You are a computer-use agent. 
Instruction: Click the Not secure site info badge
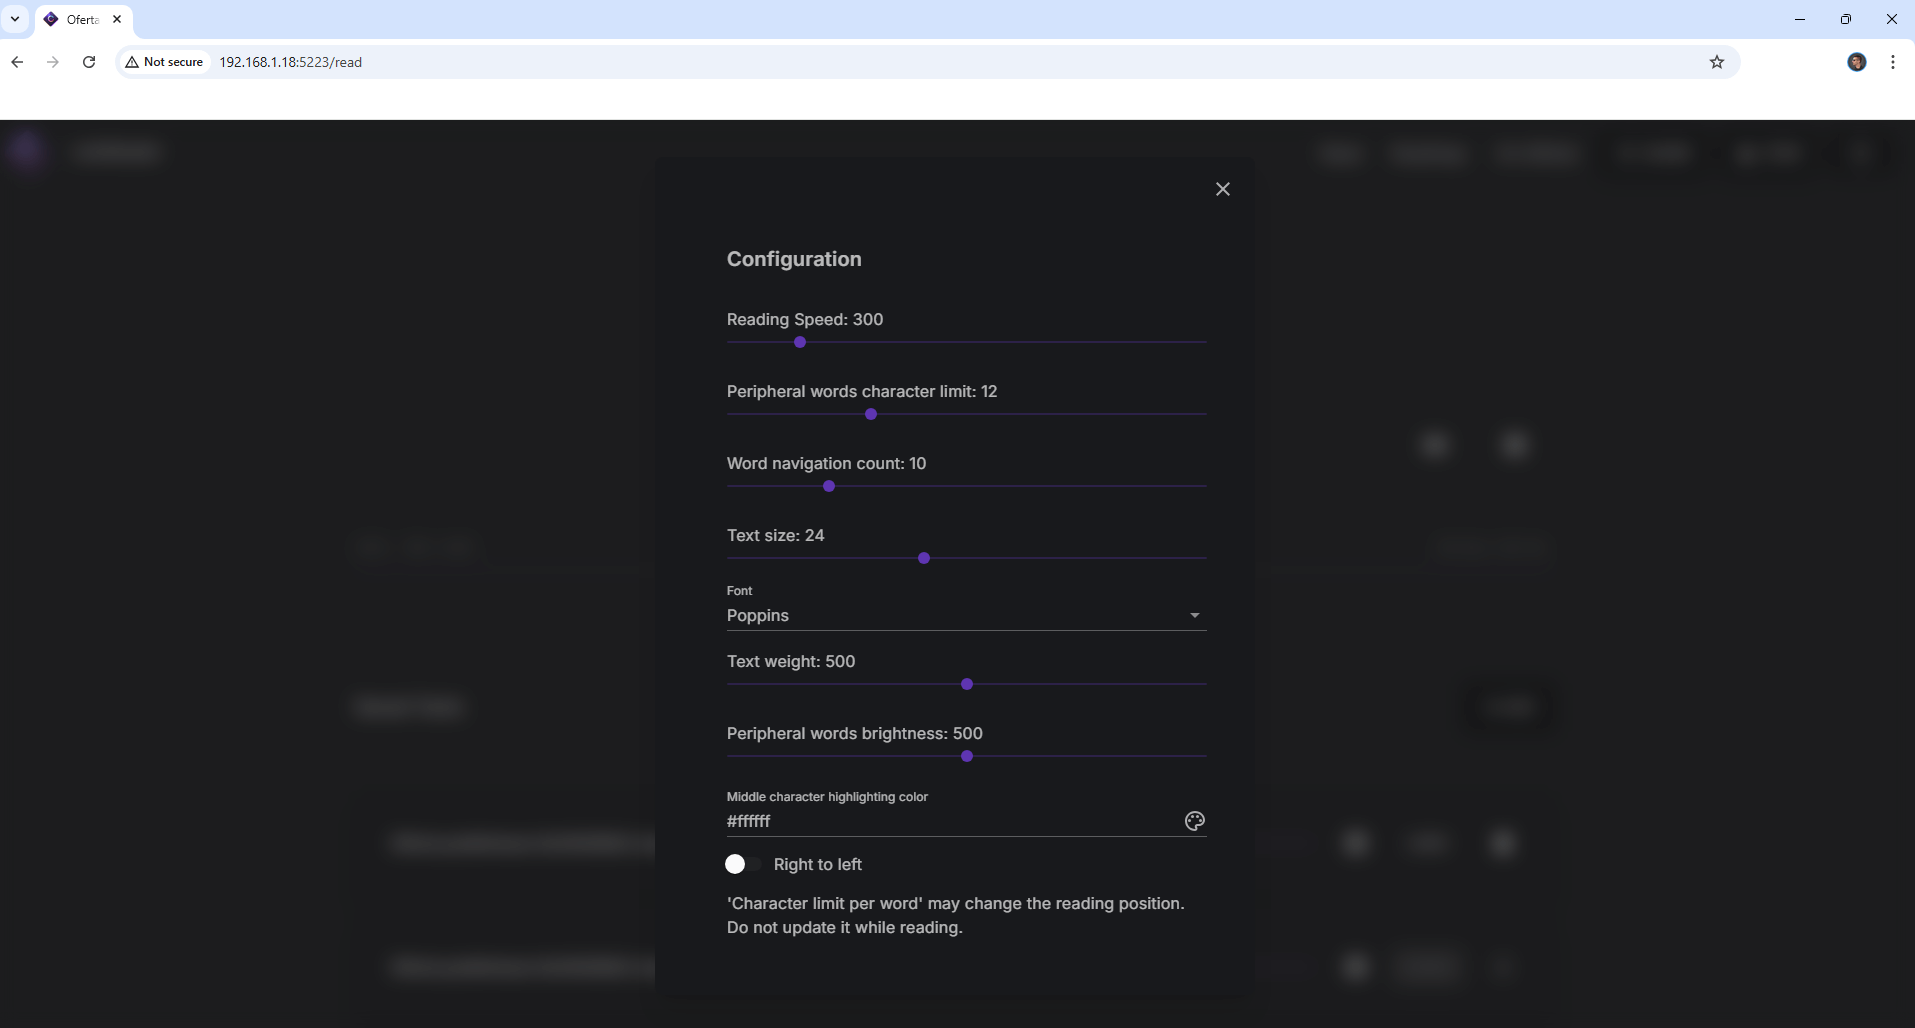pyautogui.click(x=164, y=62)
